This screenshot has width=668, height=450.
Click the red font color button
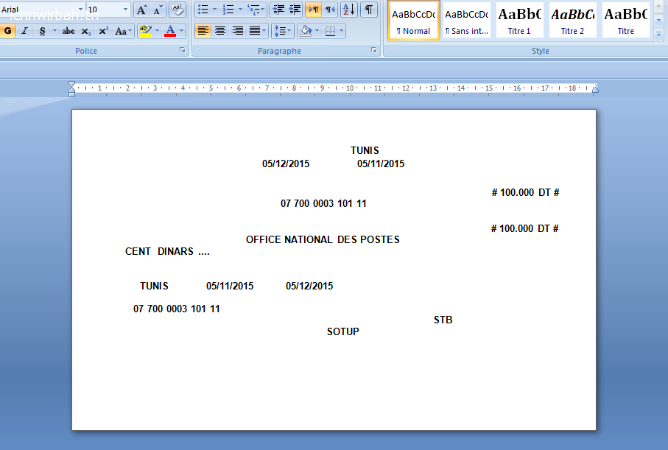click(x=170, y=31)
